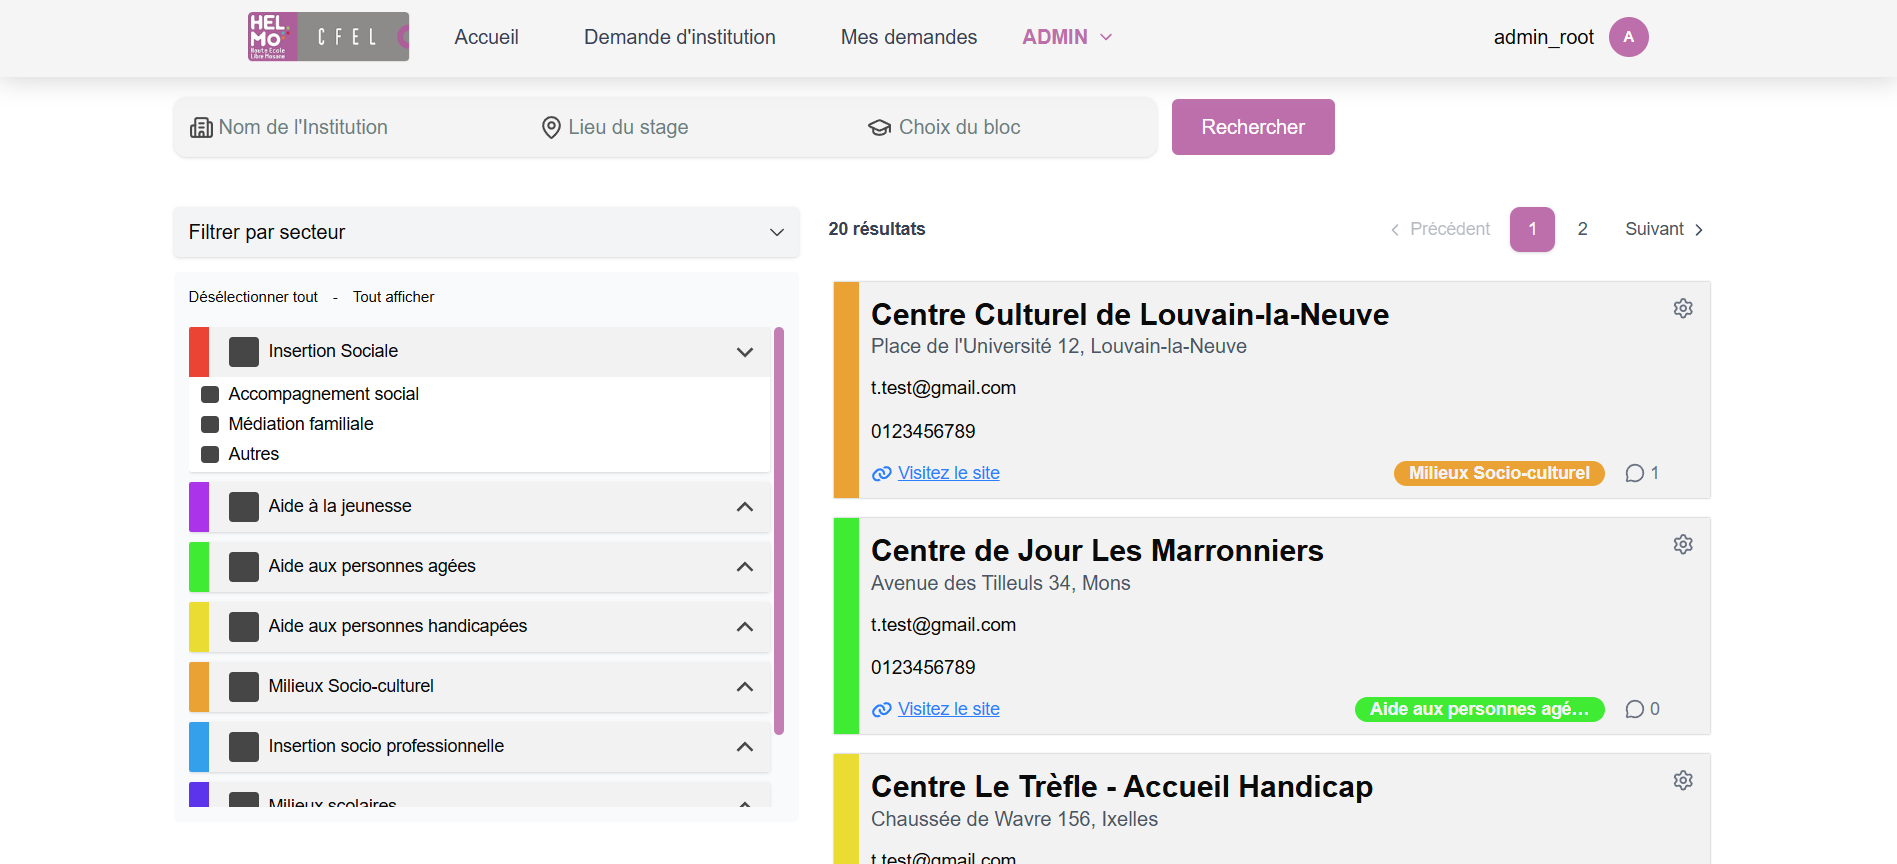Click the sector list scrollbar
Viewport: 1897px width, 864px height.
click(x=779, y=531)
